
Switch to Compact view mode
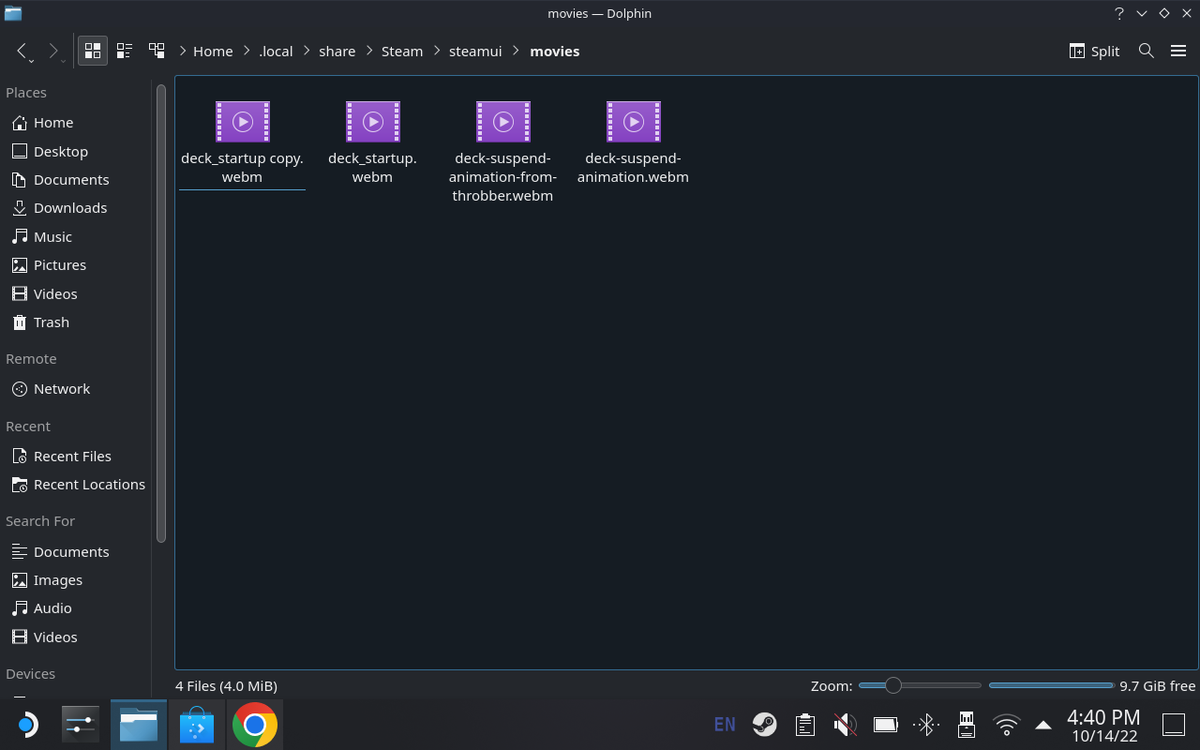[124, 50]
